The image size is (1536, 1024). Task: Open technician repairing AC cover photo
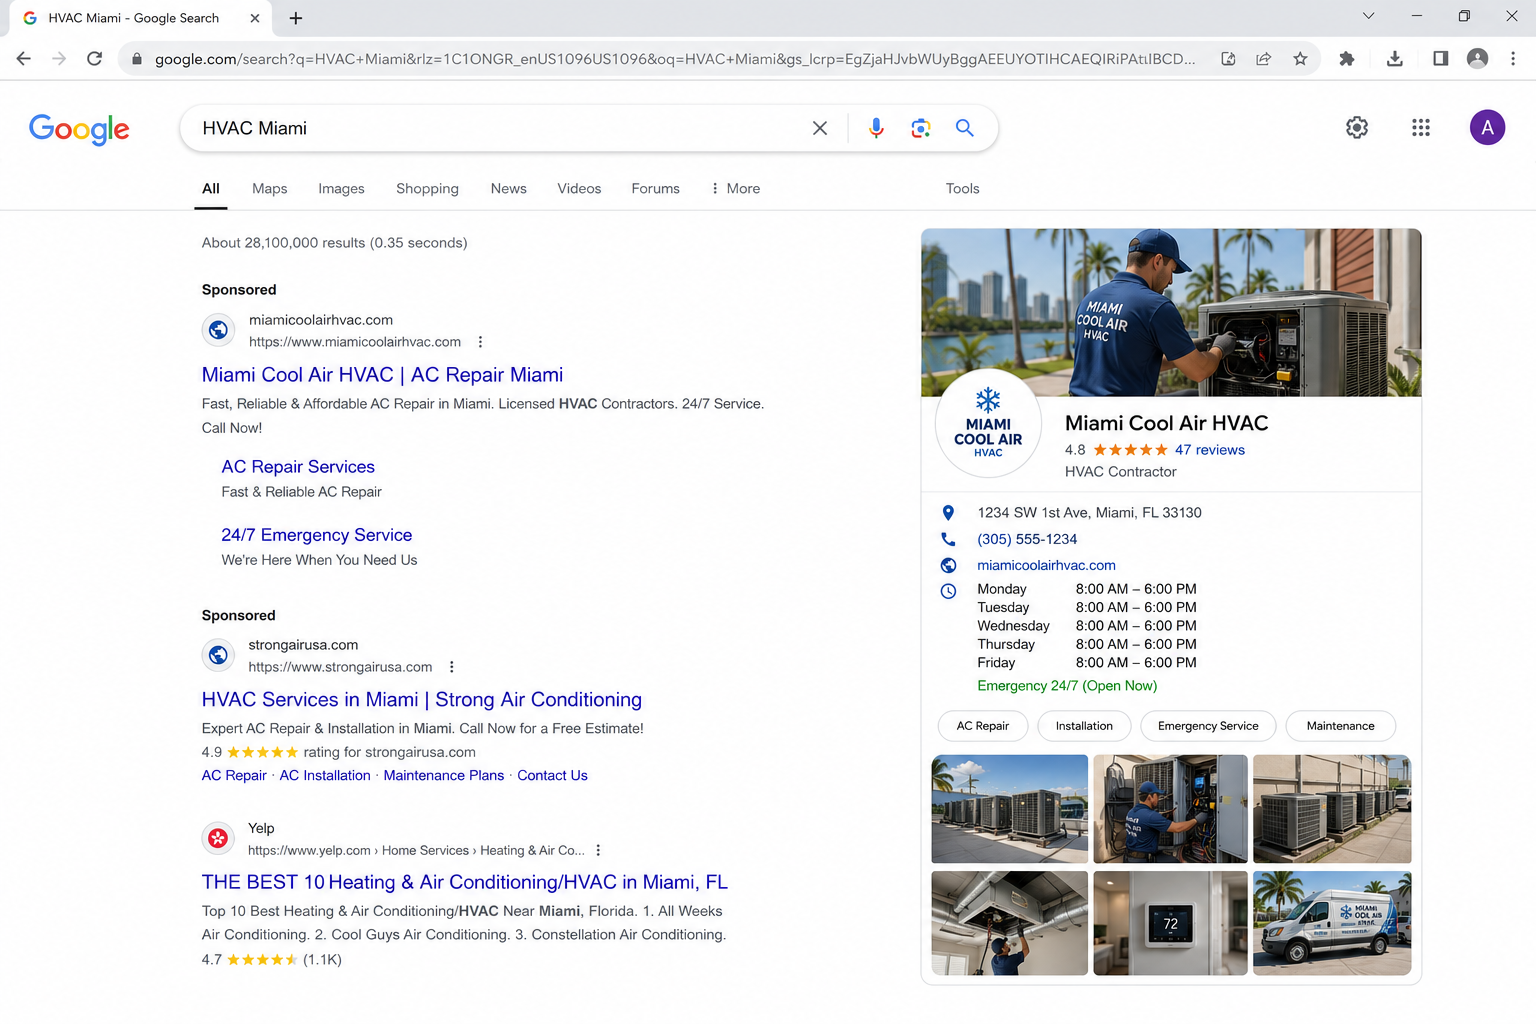click(x=1171, y=312)
